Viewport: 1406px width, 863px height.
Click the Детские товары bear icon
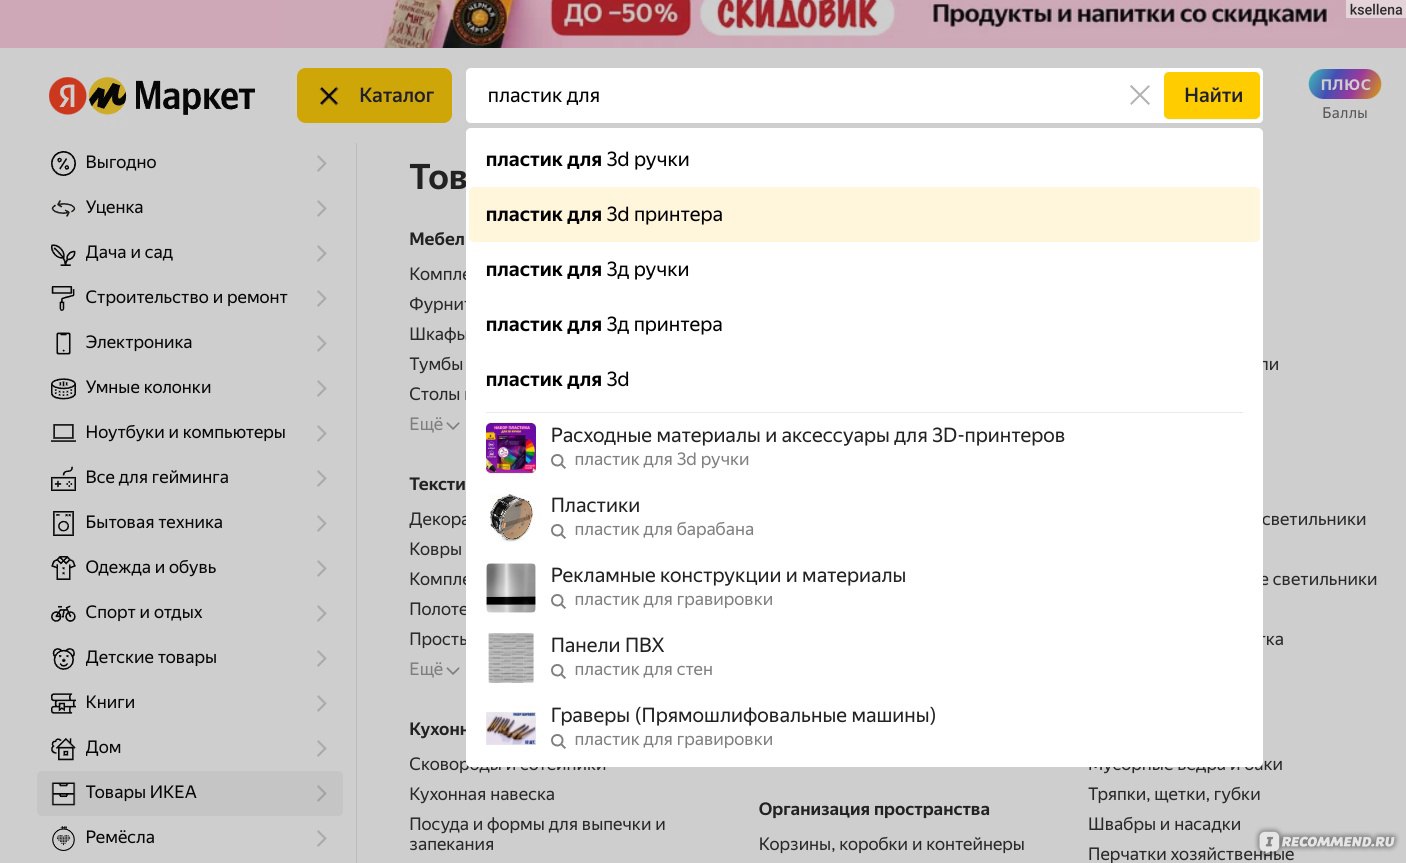[x=63, y=658]
